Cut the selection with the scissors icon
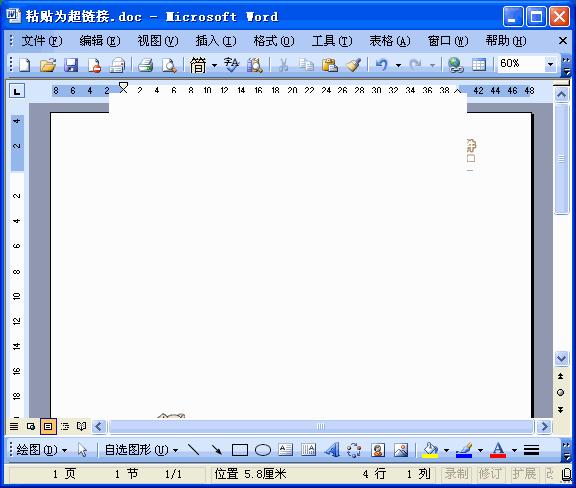 [283, 65]
